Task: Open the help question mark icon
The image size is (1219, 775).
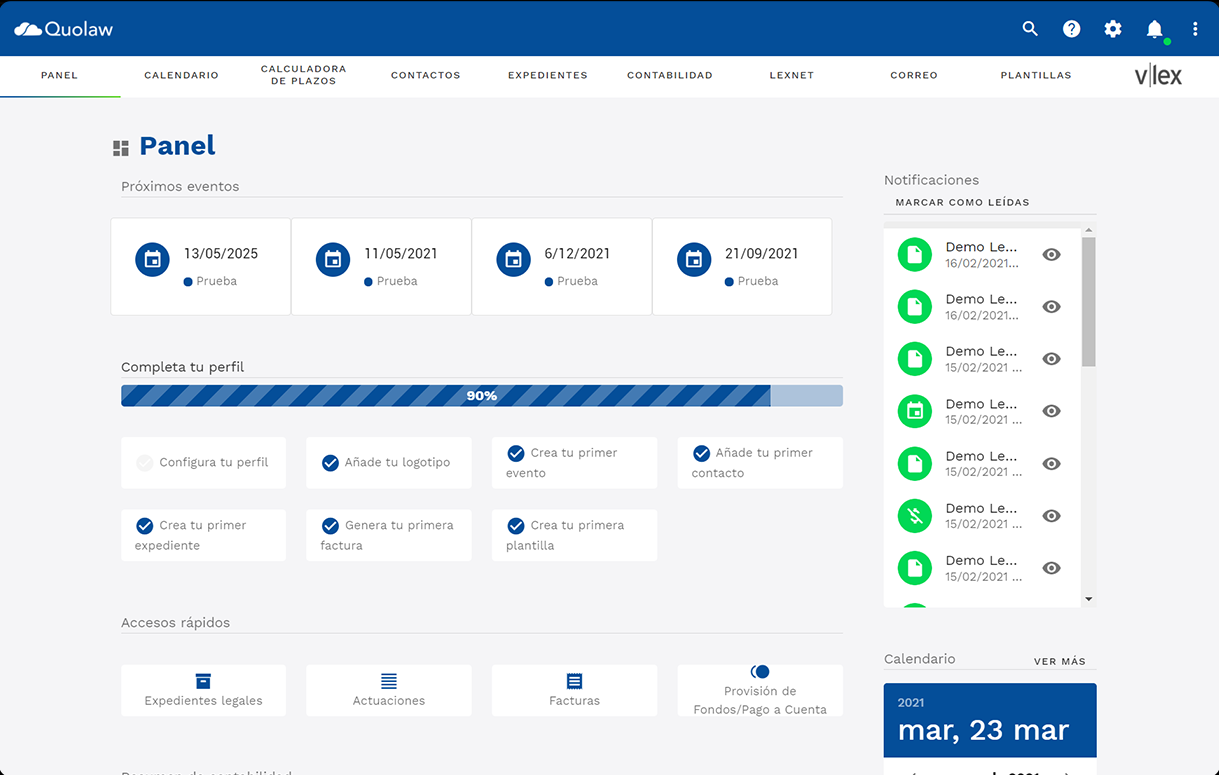Action: 1071,29
